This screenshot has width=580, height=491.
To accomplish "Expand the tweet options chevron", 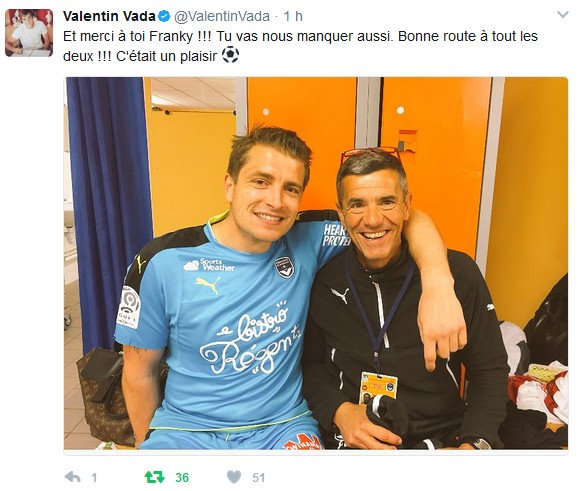I will pos(563,15).
